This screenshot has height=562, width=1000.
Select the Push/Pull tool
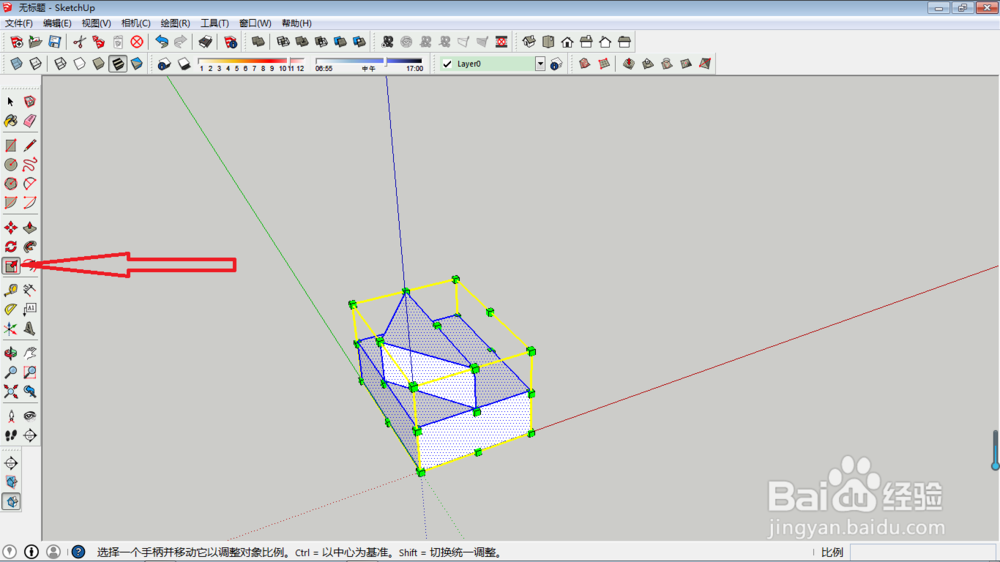[30, 228]
